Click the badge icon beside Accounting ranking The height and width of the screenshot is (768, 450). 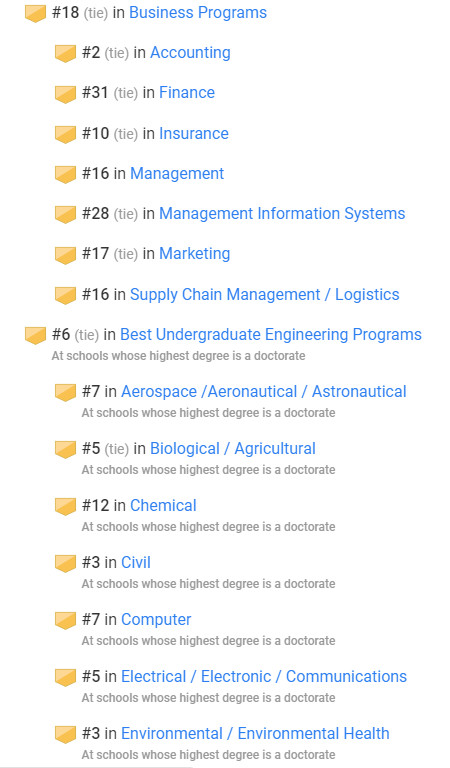coord(65,54)
